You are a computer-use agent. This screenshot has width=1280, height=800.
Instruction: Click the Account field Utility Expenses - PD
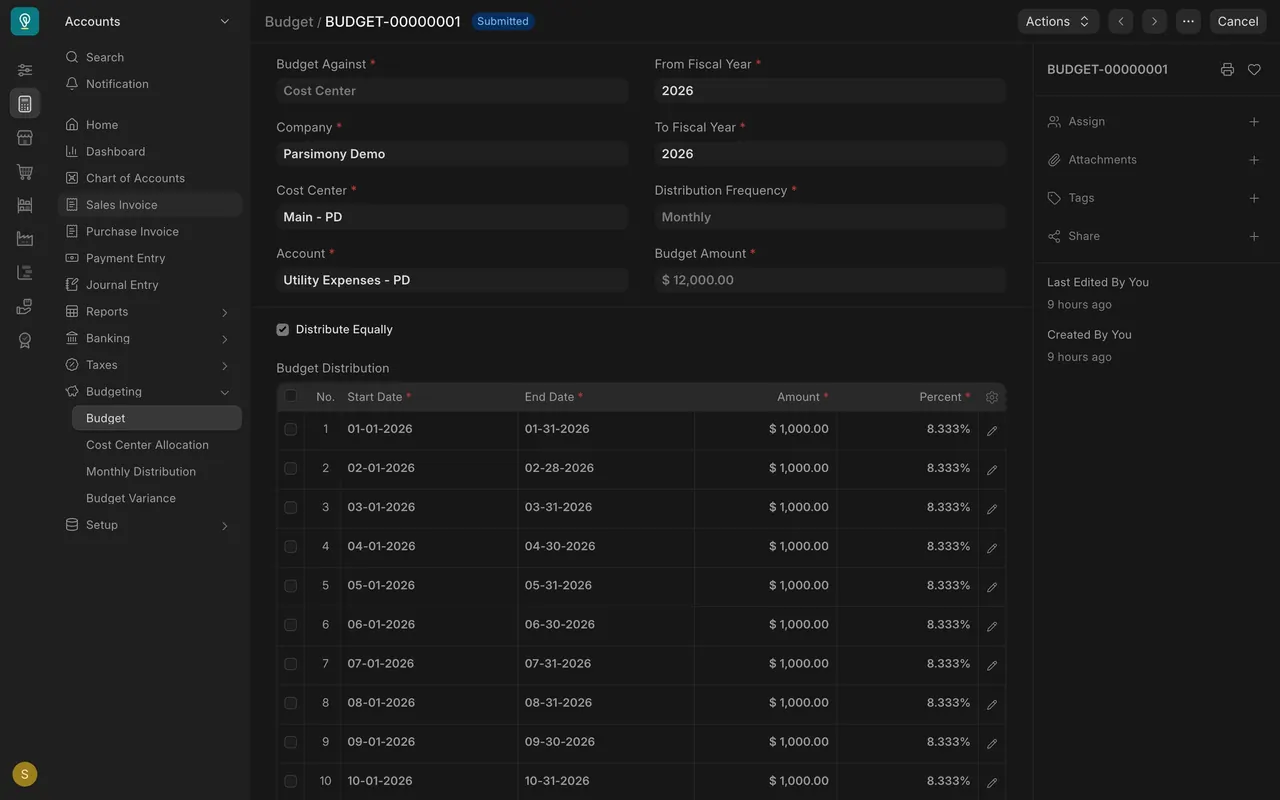tap(452, 280)
